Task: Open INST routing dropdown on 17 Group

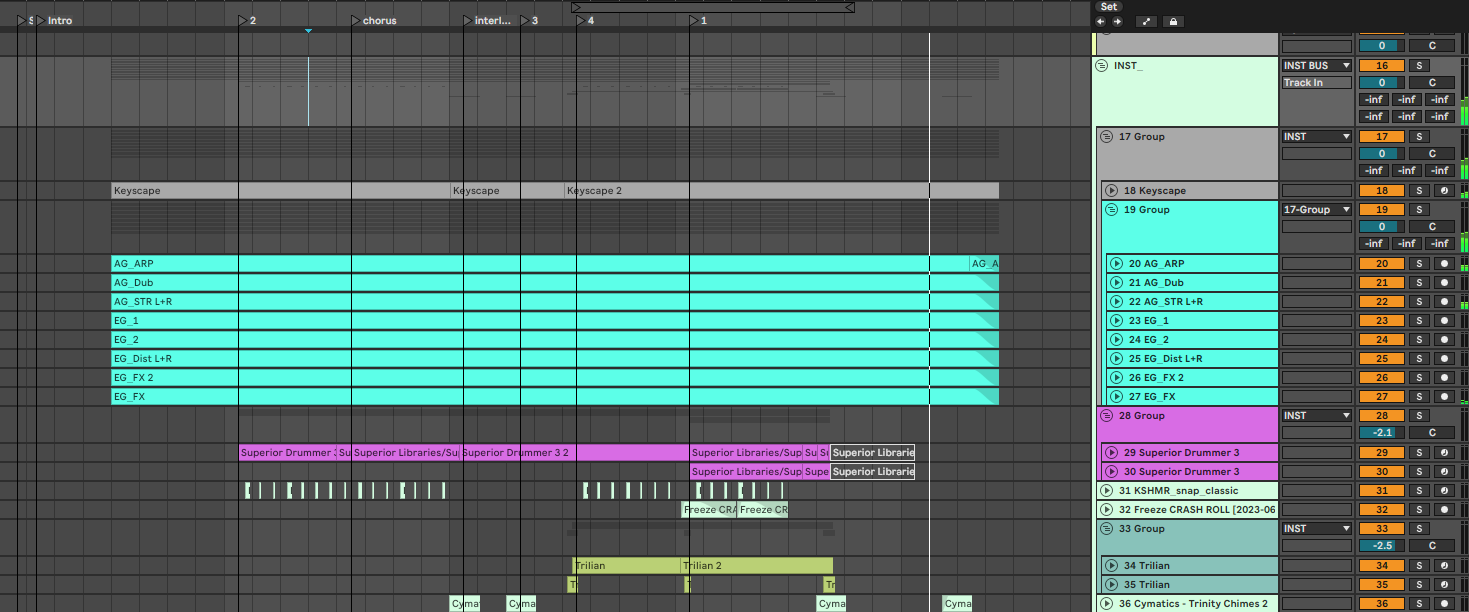Action: [1317, 137]
